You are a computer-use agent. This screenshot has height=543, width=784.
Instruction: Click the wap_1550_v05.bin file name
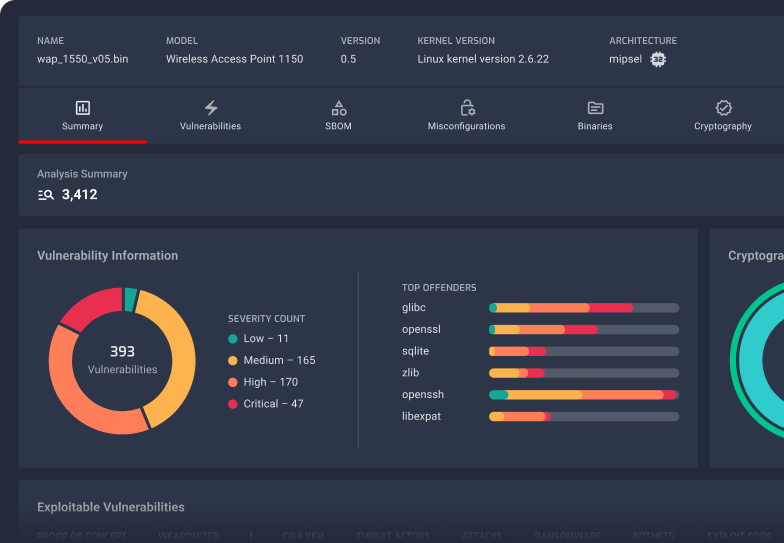82,59
